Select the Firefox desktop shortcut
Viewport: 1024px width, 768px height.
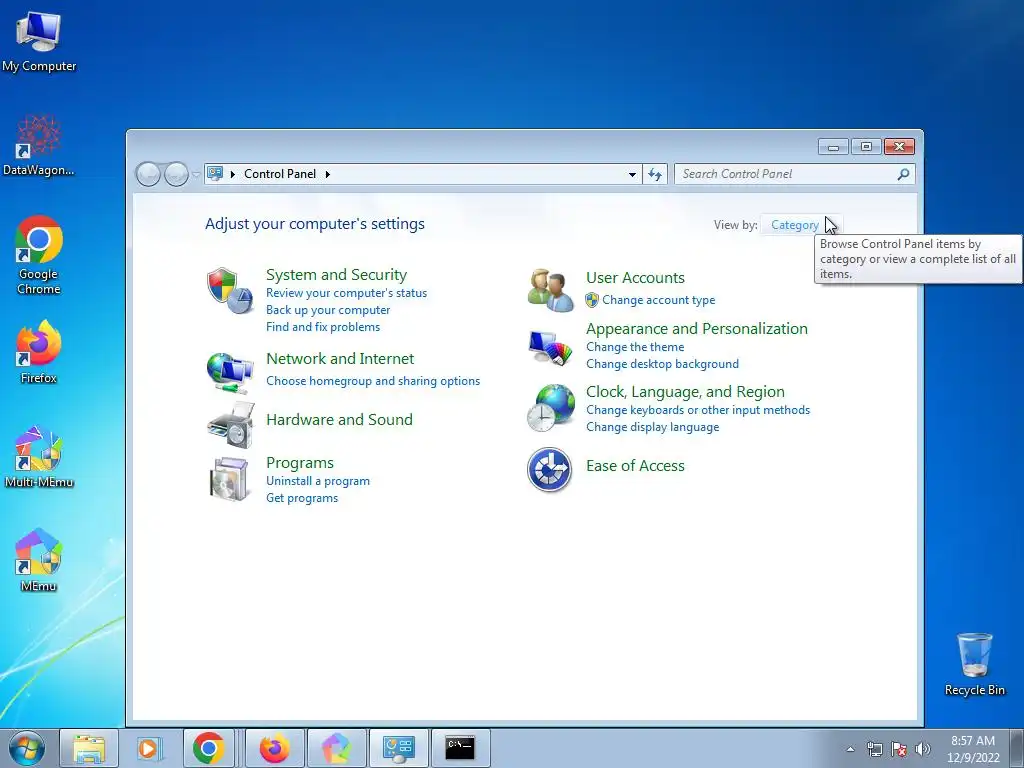point(39,352)
